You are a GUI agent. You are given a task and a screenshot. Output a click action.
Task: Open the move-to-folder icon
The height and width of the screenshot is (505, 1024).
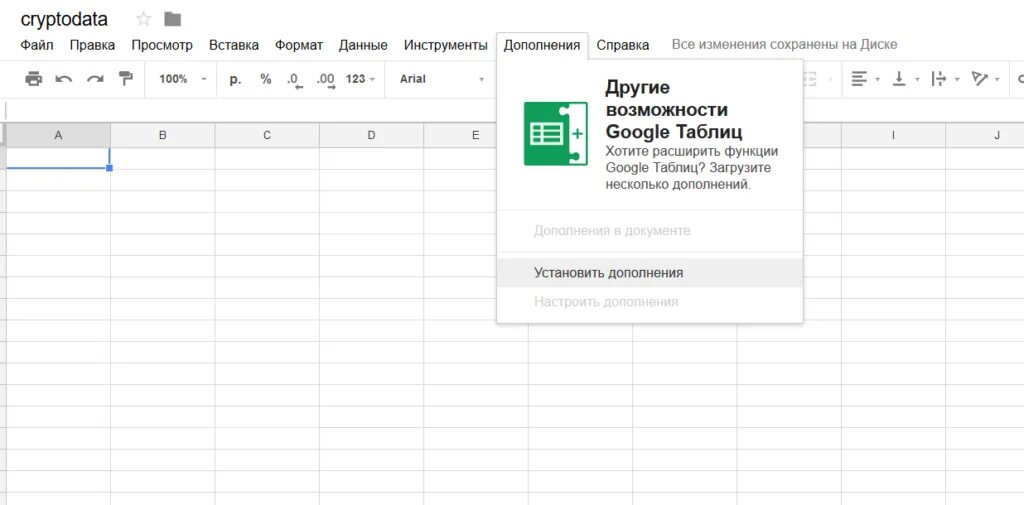[x=172, y=19]
